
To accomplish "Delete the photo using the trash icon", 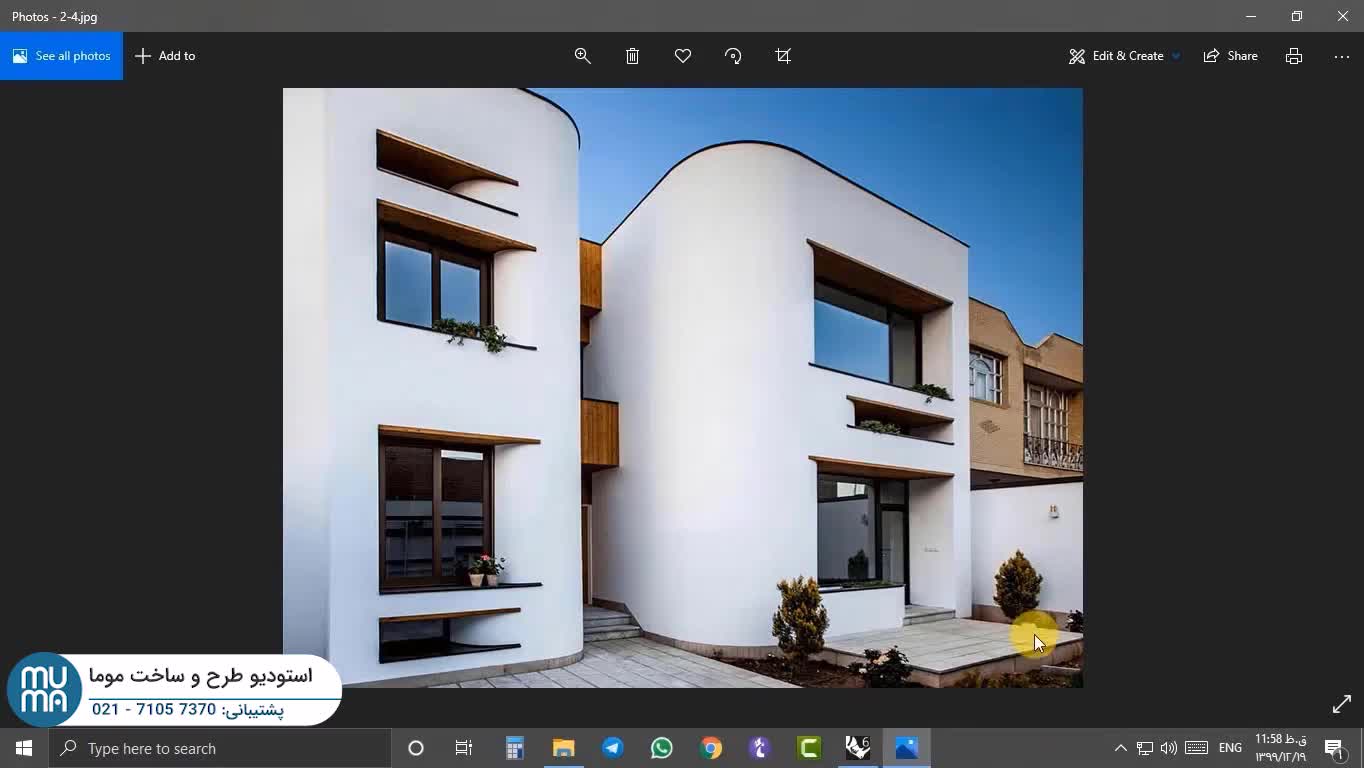I will pyautogui.click(x=633, y=56).
